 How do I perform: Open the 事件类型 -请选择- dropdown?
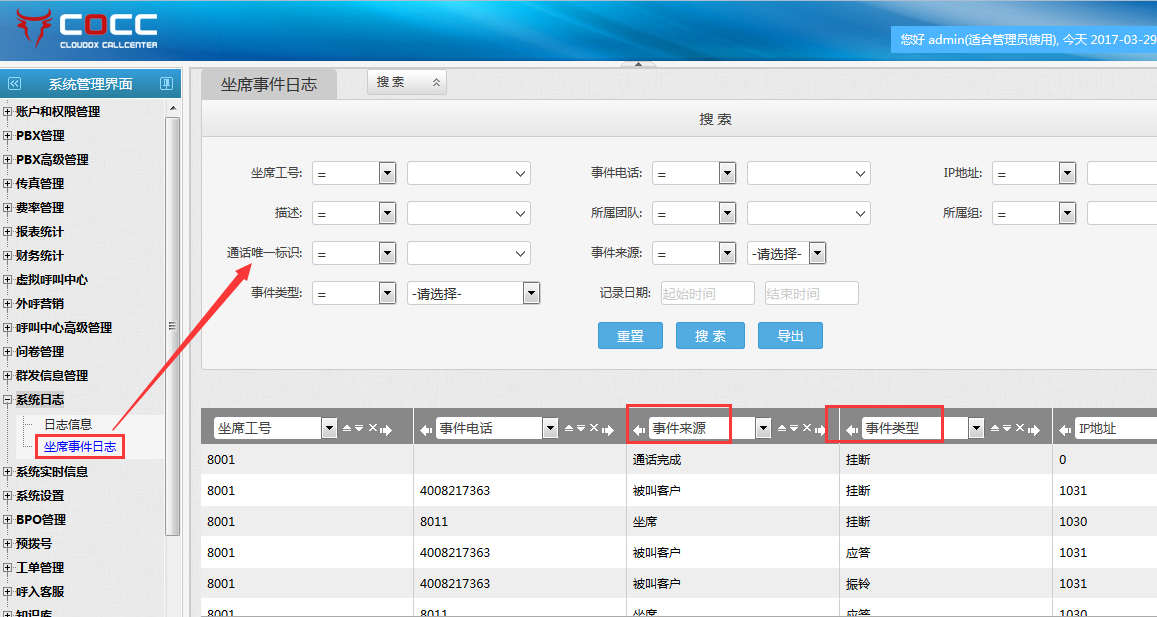[x=531, y=293]
